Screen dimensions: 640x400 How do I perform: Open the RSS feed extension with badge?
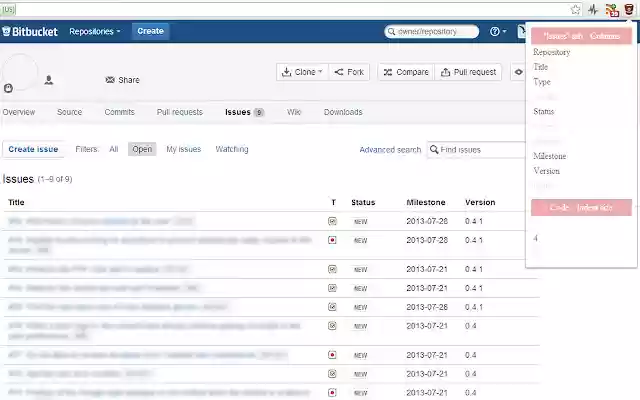click(x=612, y=10)
